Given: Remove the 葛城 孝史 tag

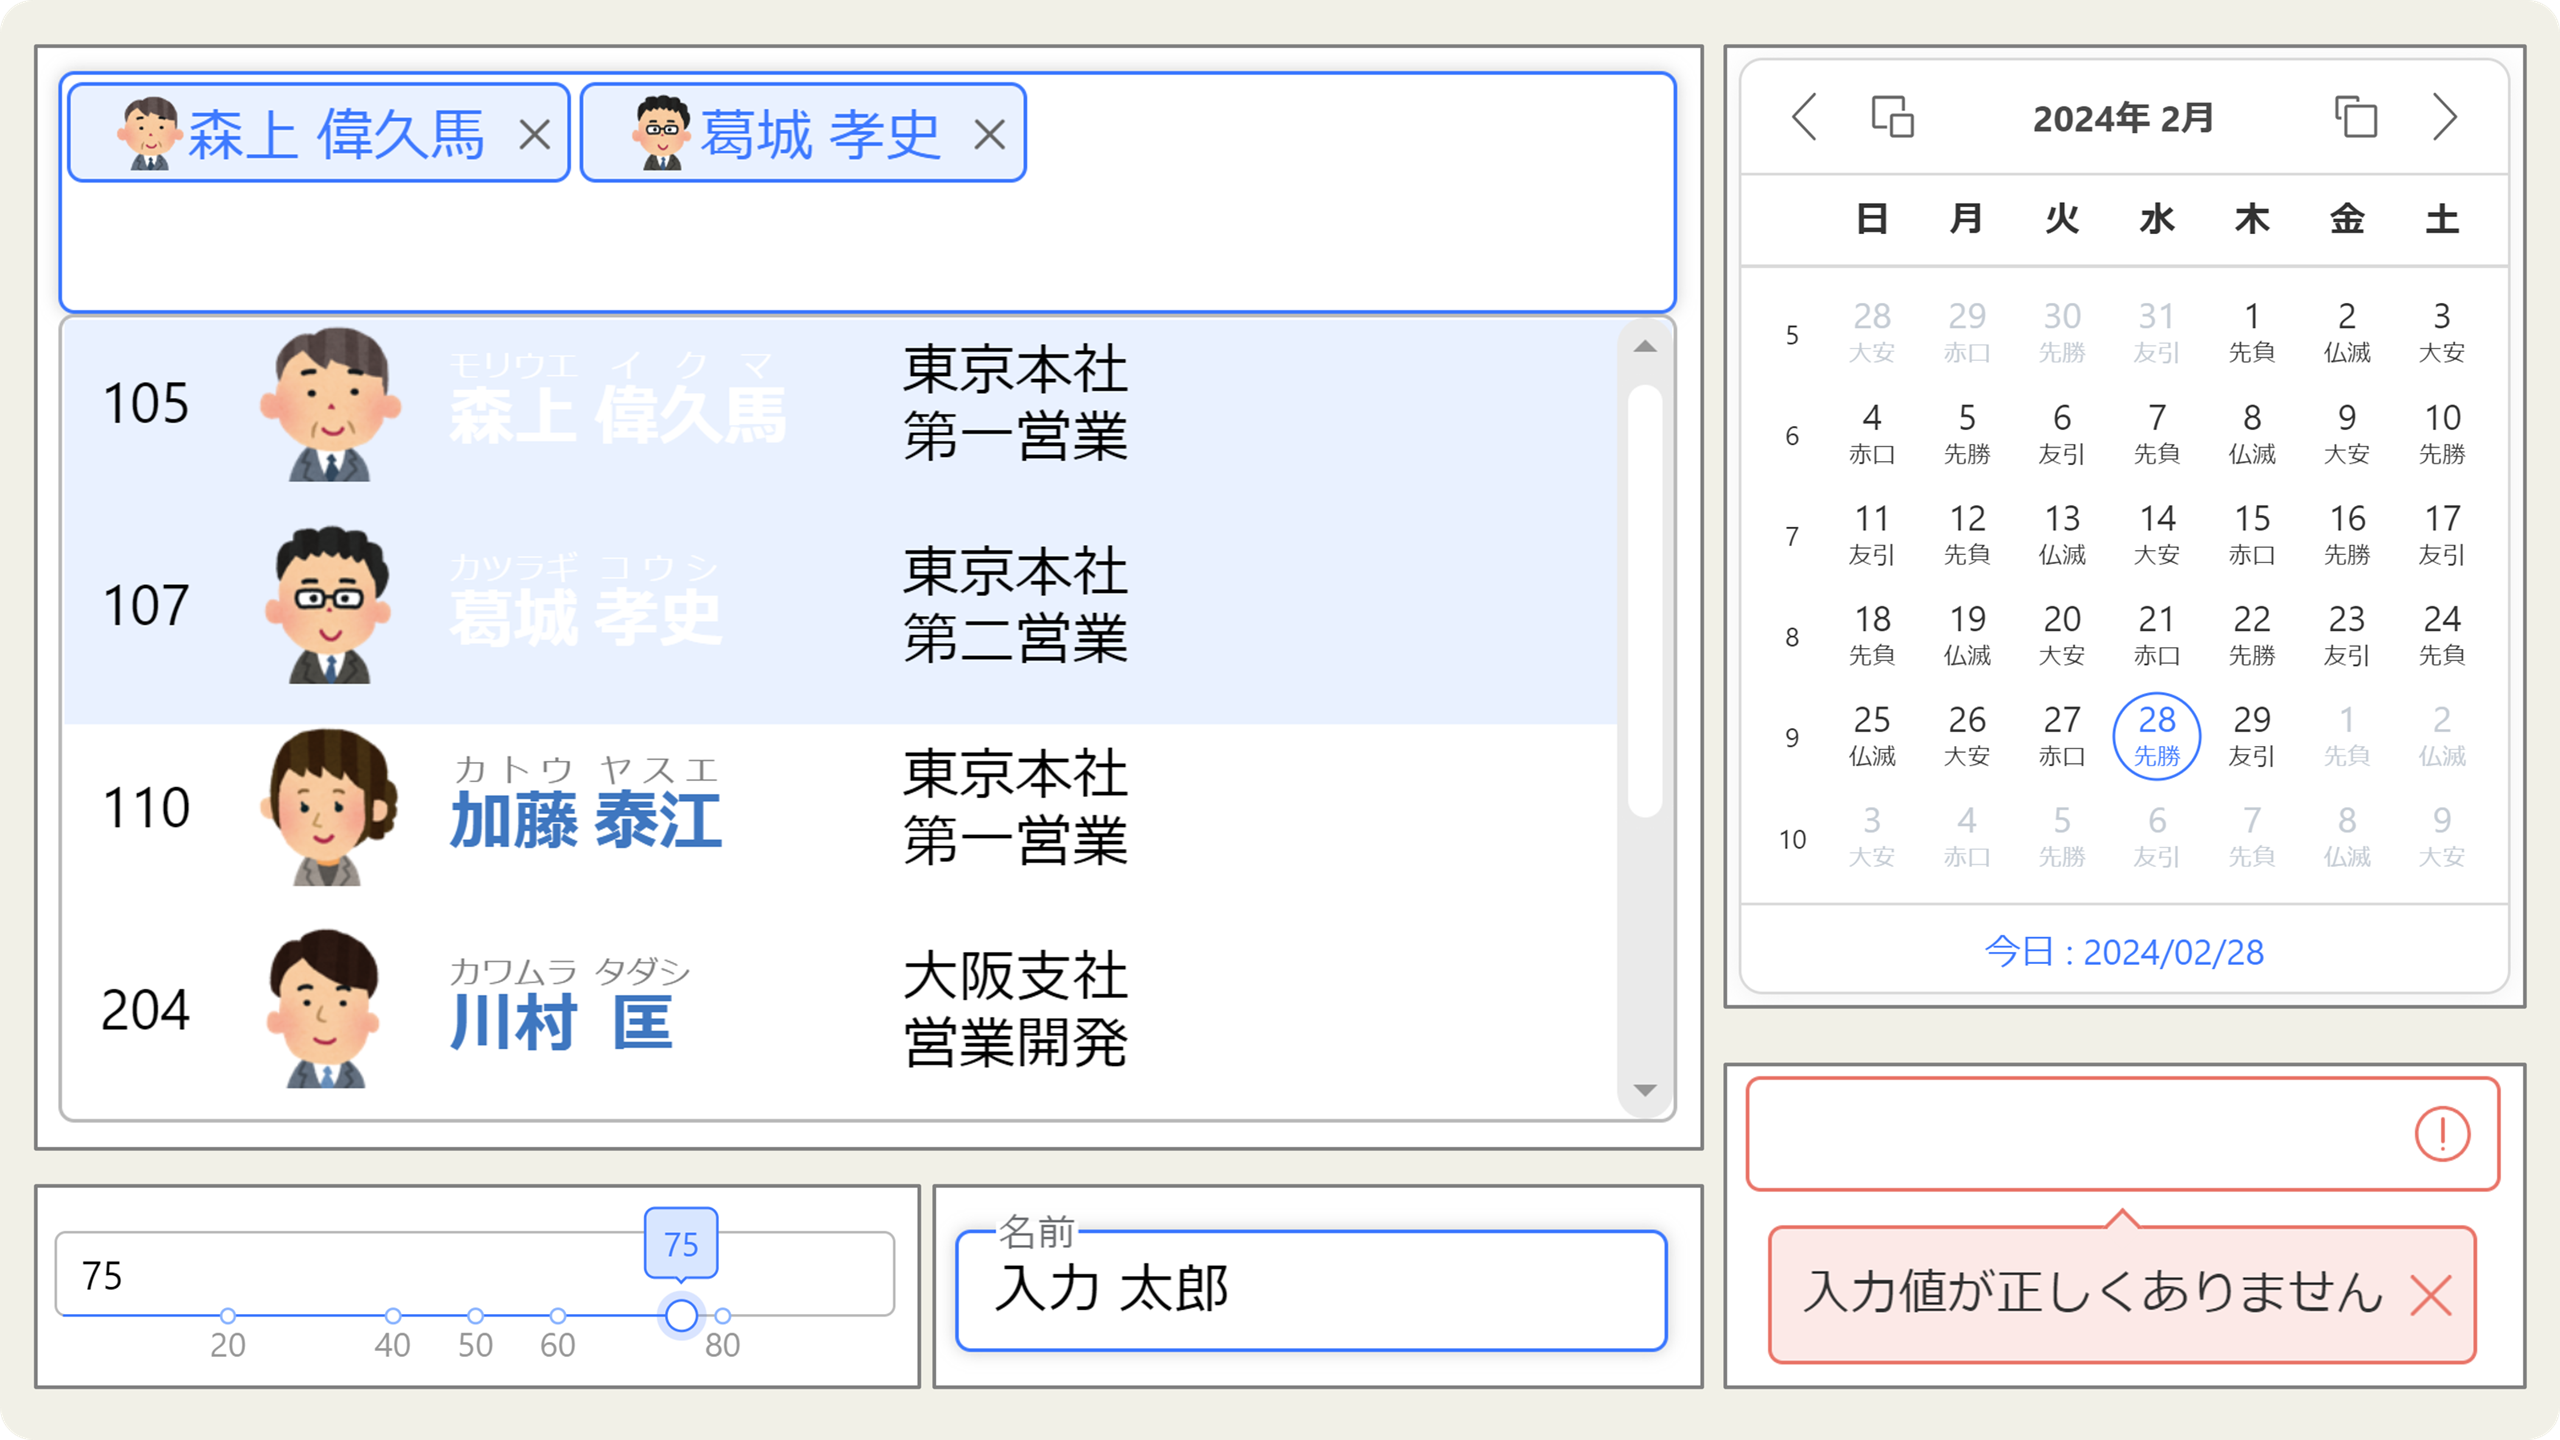Looking at the screenshot, I should tap(989, 134).
